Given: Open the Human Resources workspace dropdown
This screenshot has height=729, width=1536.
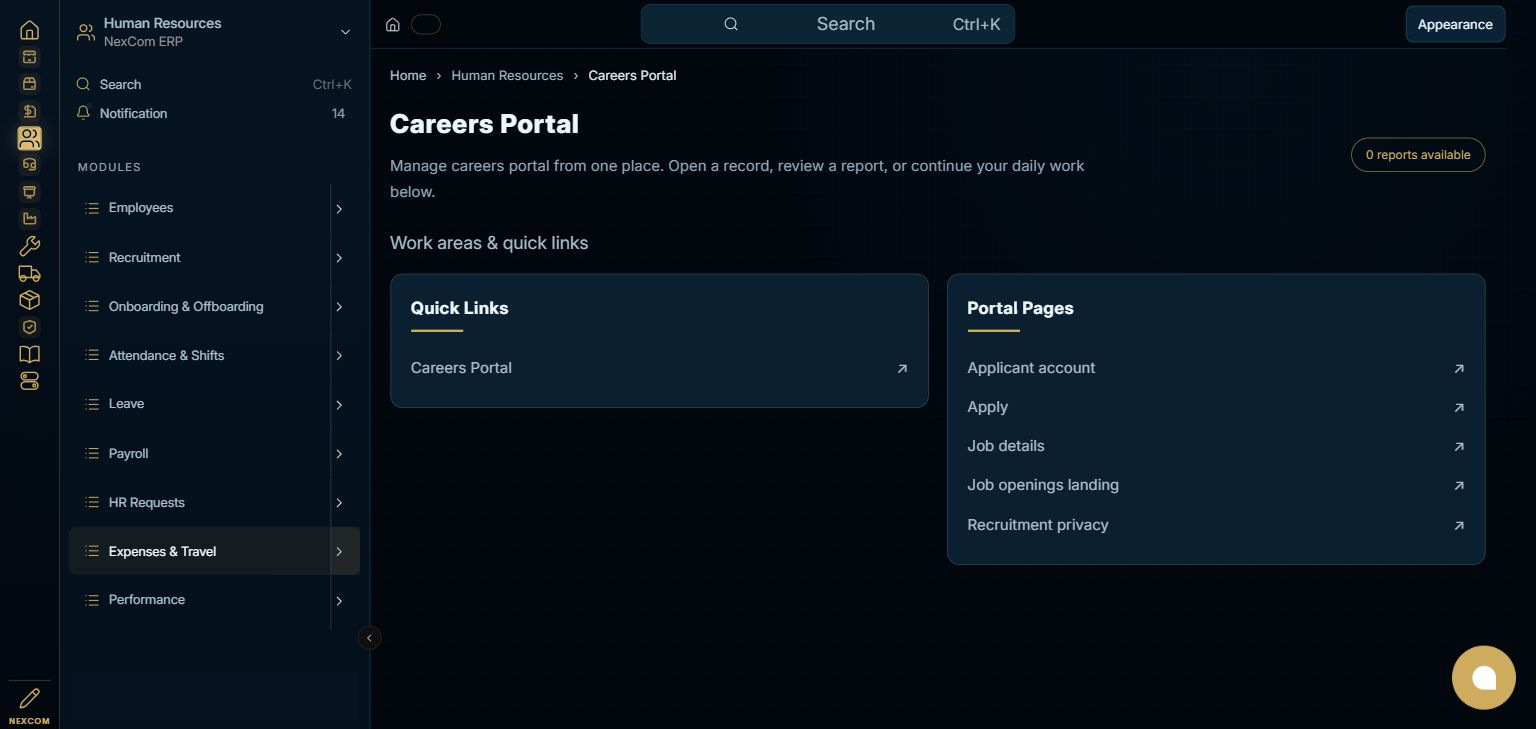Looking at the screenshot, I should point(215,32).
